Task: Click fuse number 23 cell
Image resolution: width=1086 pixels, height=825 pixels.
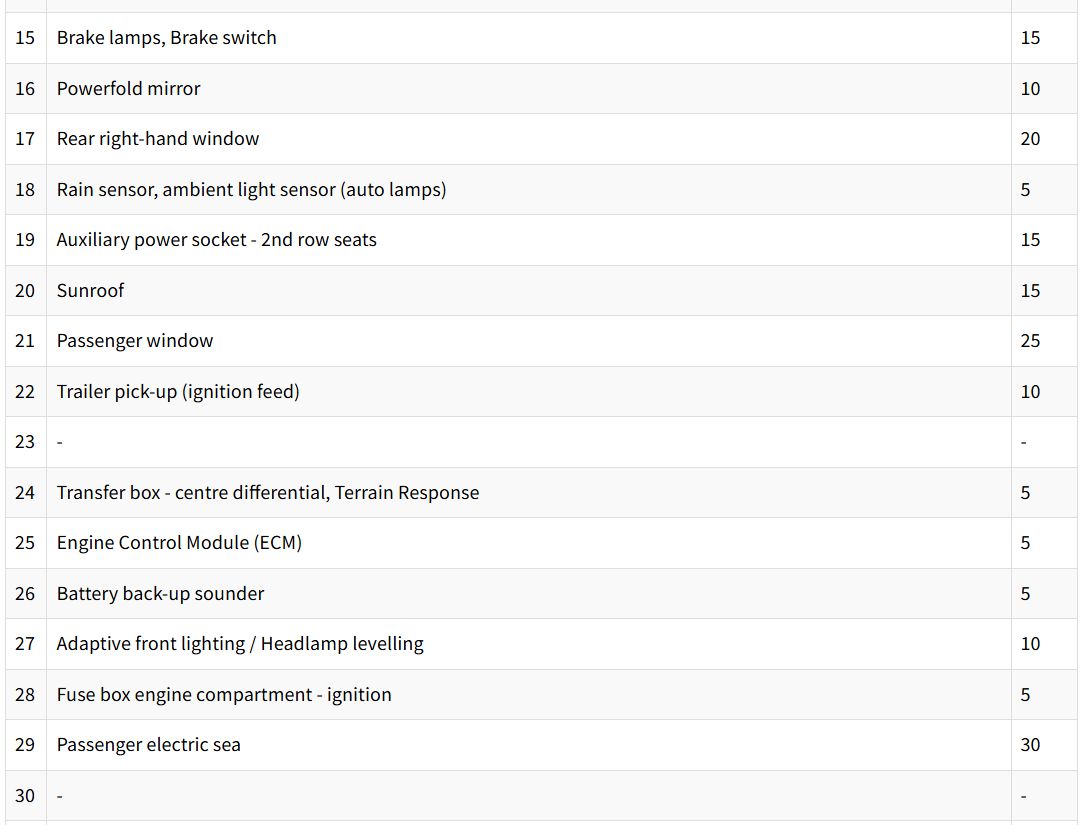Action: [x=25, y=442]
